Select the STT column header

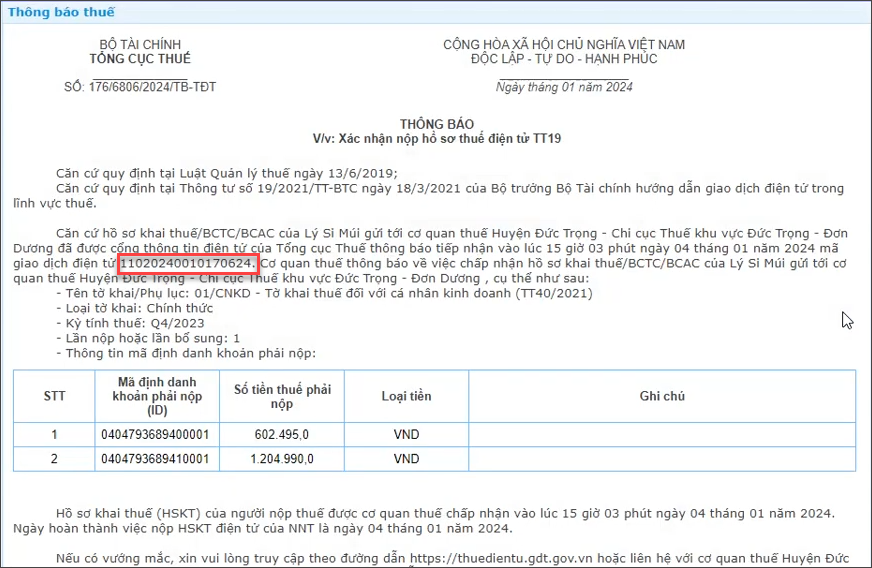click(54, 396)
